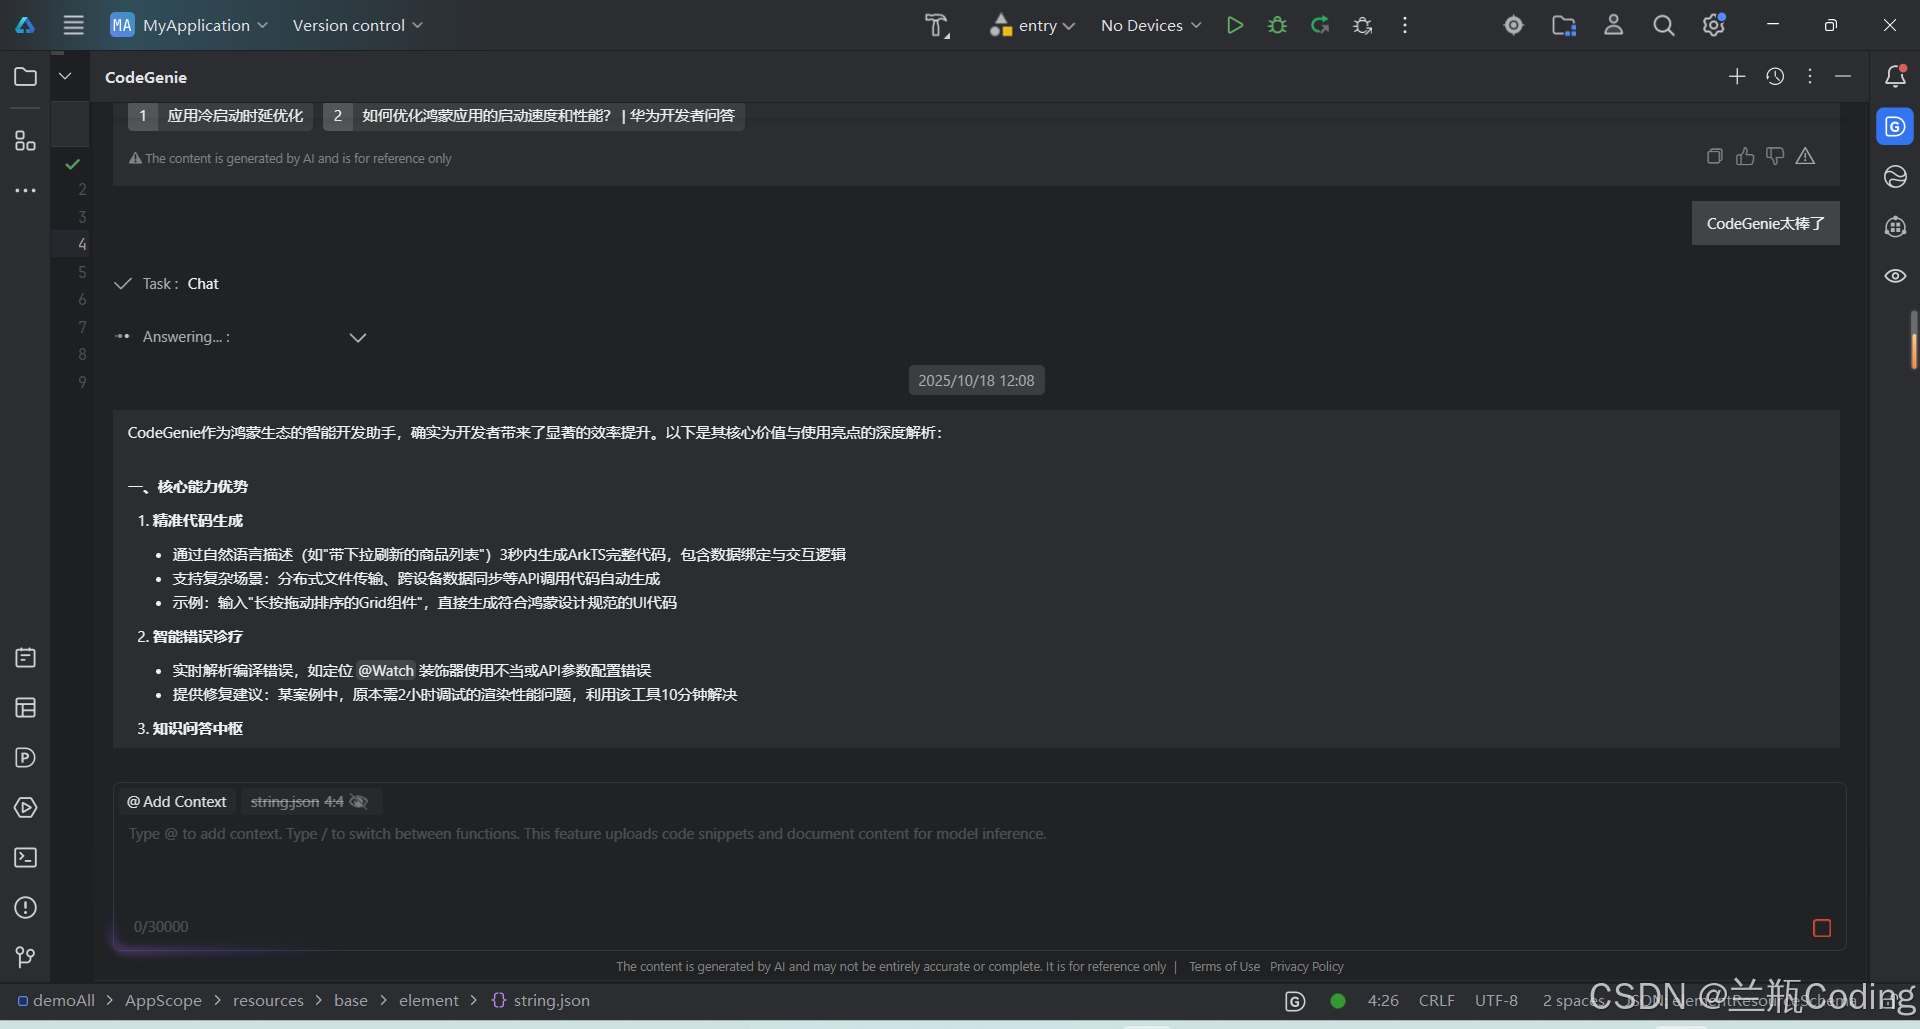Open the Terms of Use link
Screen dimensions: 1920x1029
click(1224, 967)
